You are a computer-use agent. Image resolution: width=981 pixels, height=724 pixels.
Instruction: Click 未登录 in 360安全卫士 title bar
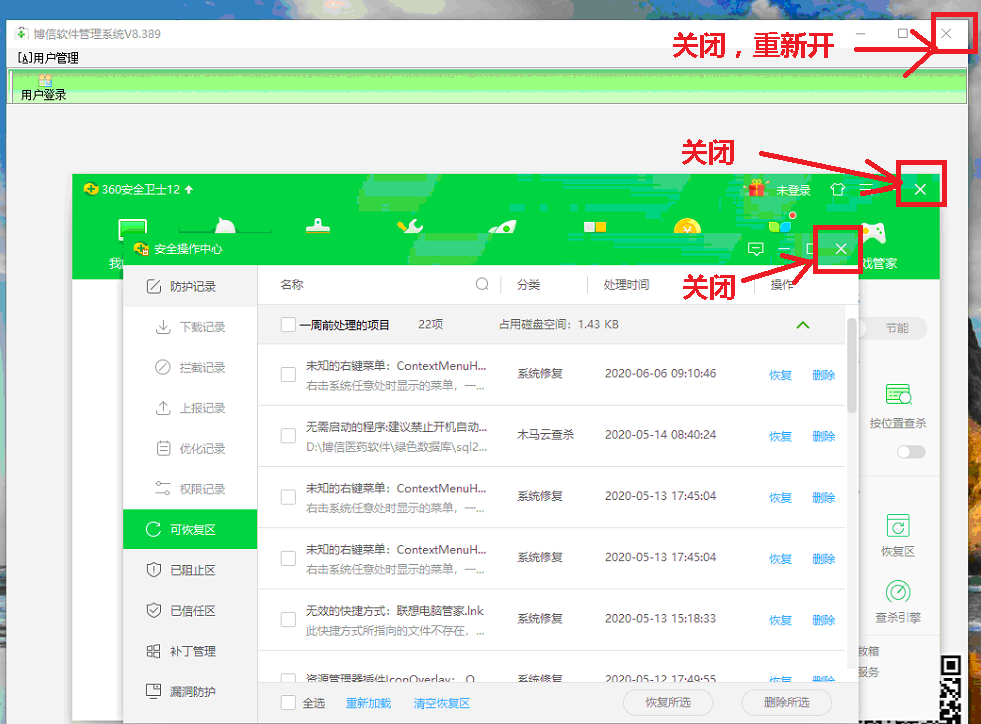793,190
